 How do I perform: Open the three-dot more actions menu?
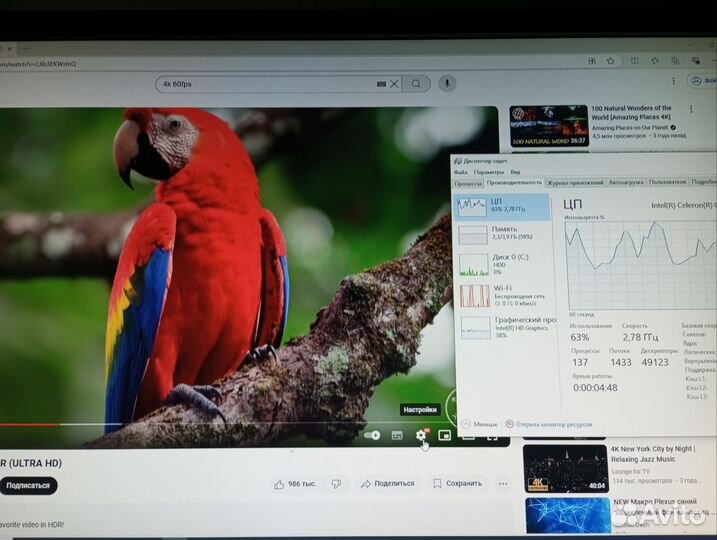tap(502, 484)
